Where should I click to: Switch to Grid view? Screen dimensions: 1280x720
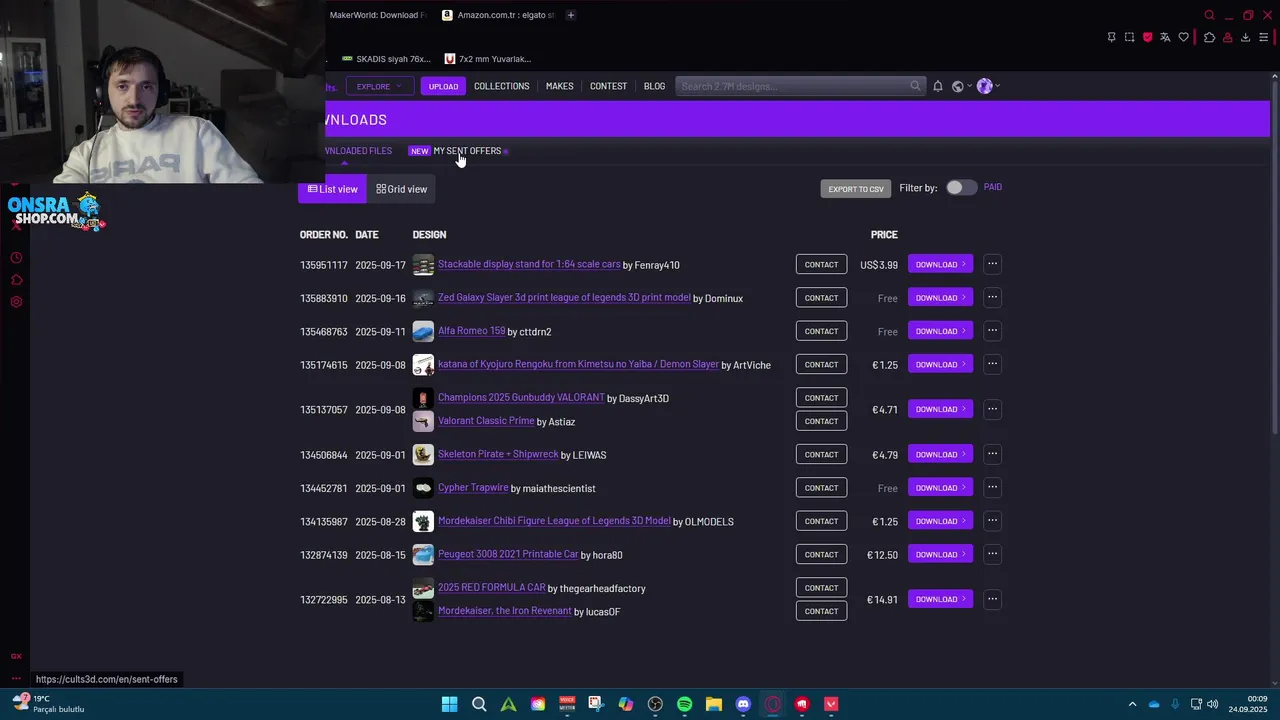point(402,189)
